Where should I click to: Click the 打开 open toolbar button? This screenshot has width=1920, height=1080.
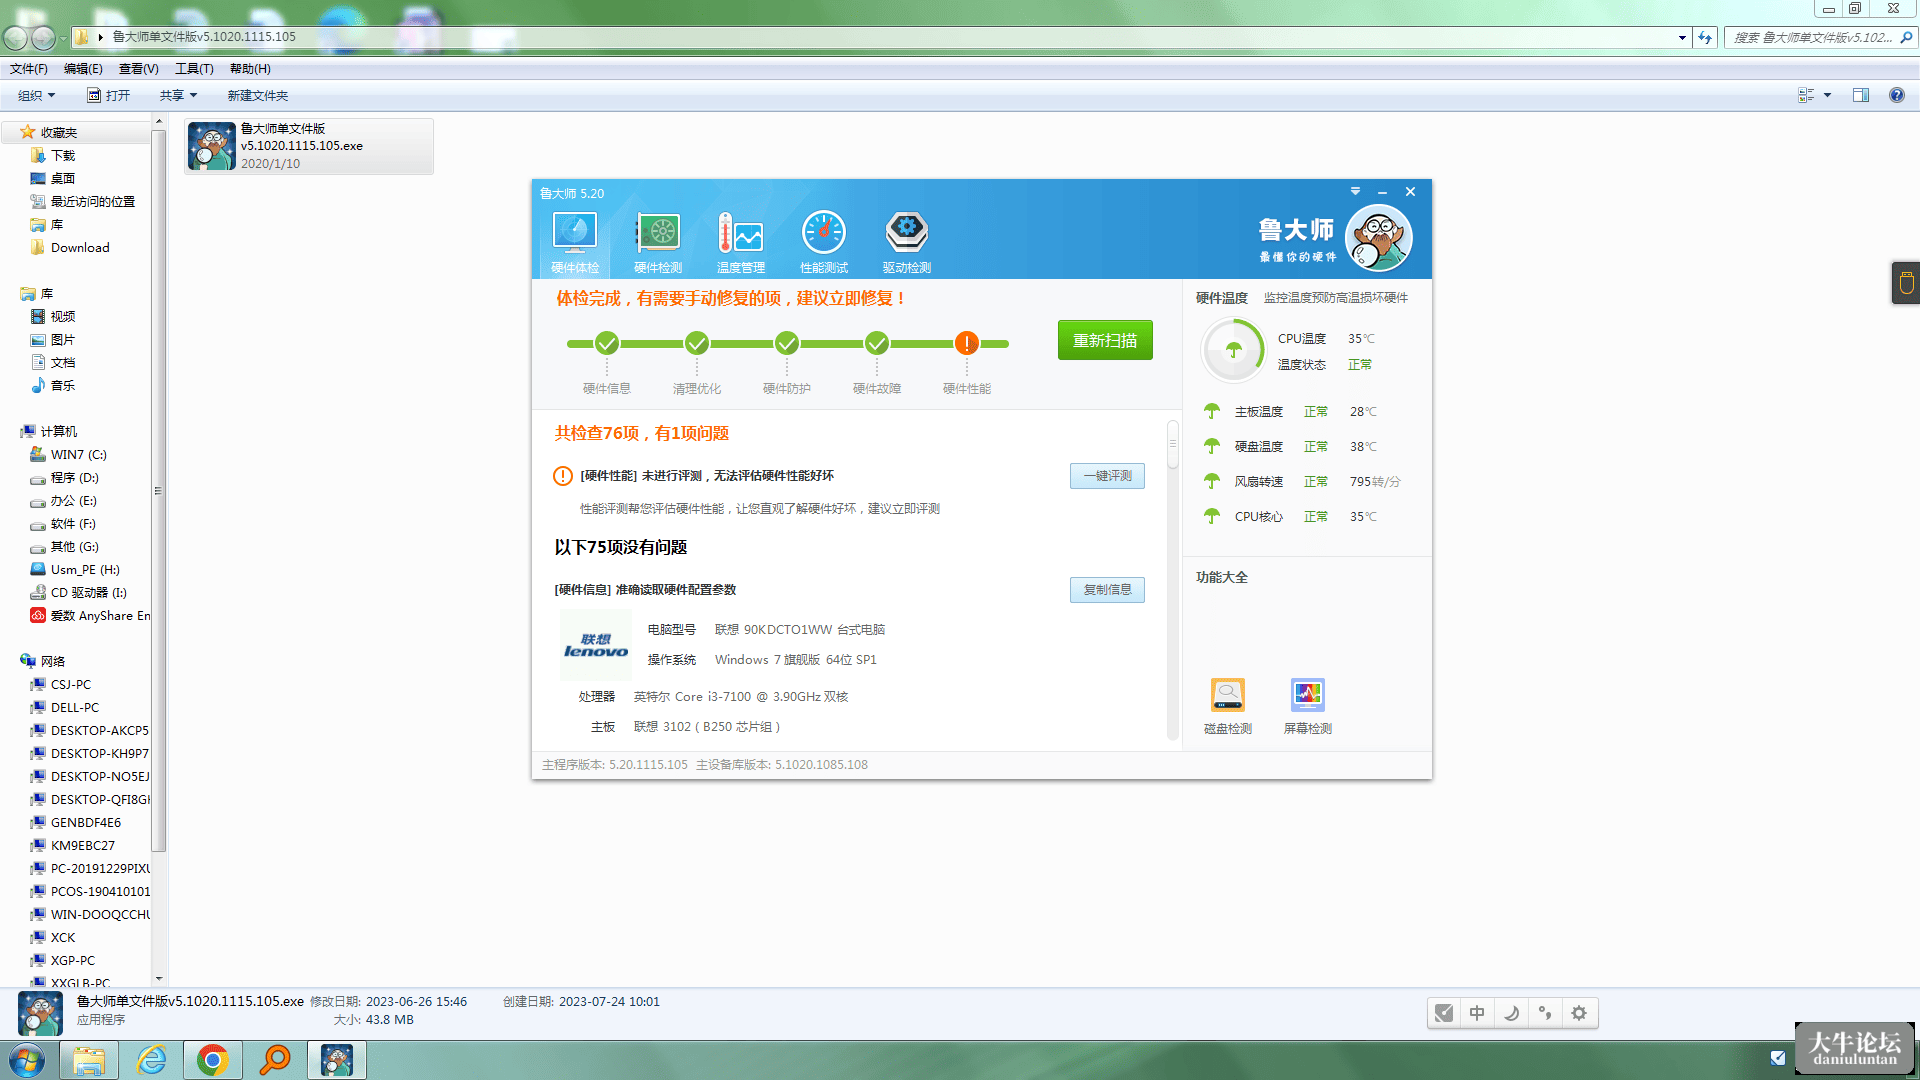coord(108,95)
